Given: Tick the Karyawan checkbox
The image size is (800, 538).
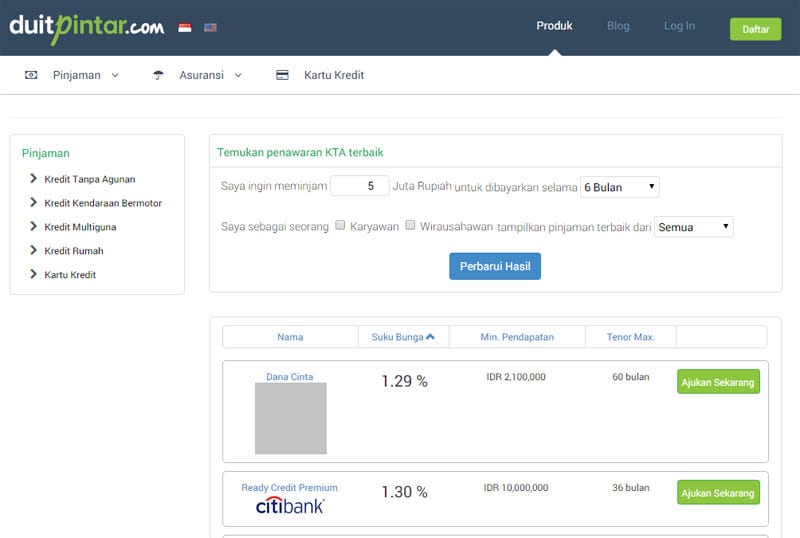Looking at the screenshot, I should pos(341,226).
